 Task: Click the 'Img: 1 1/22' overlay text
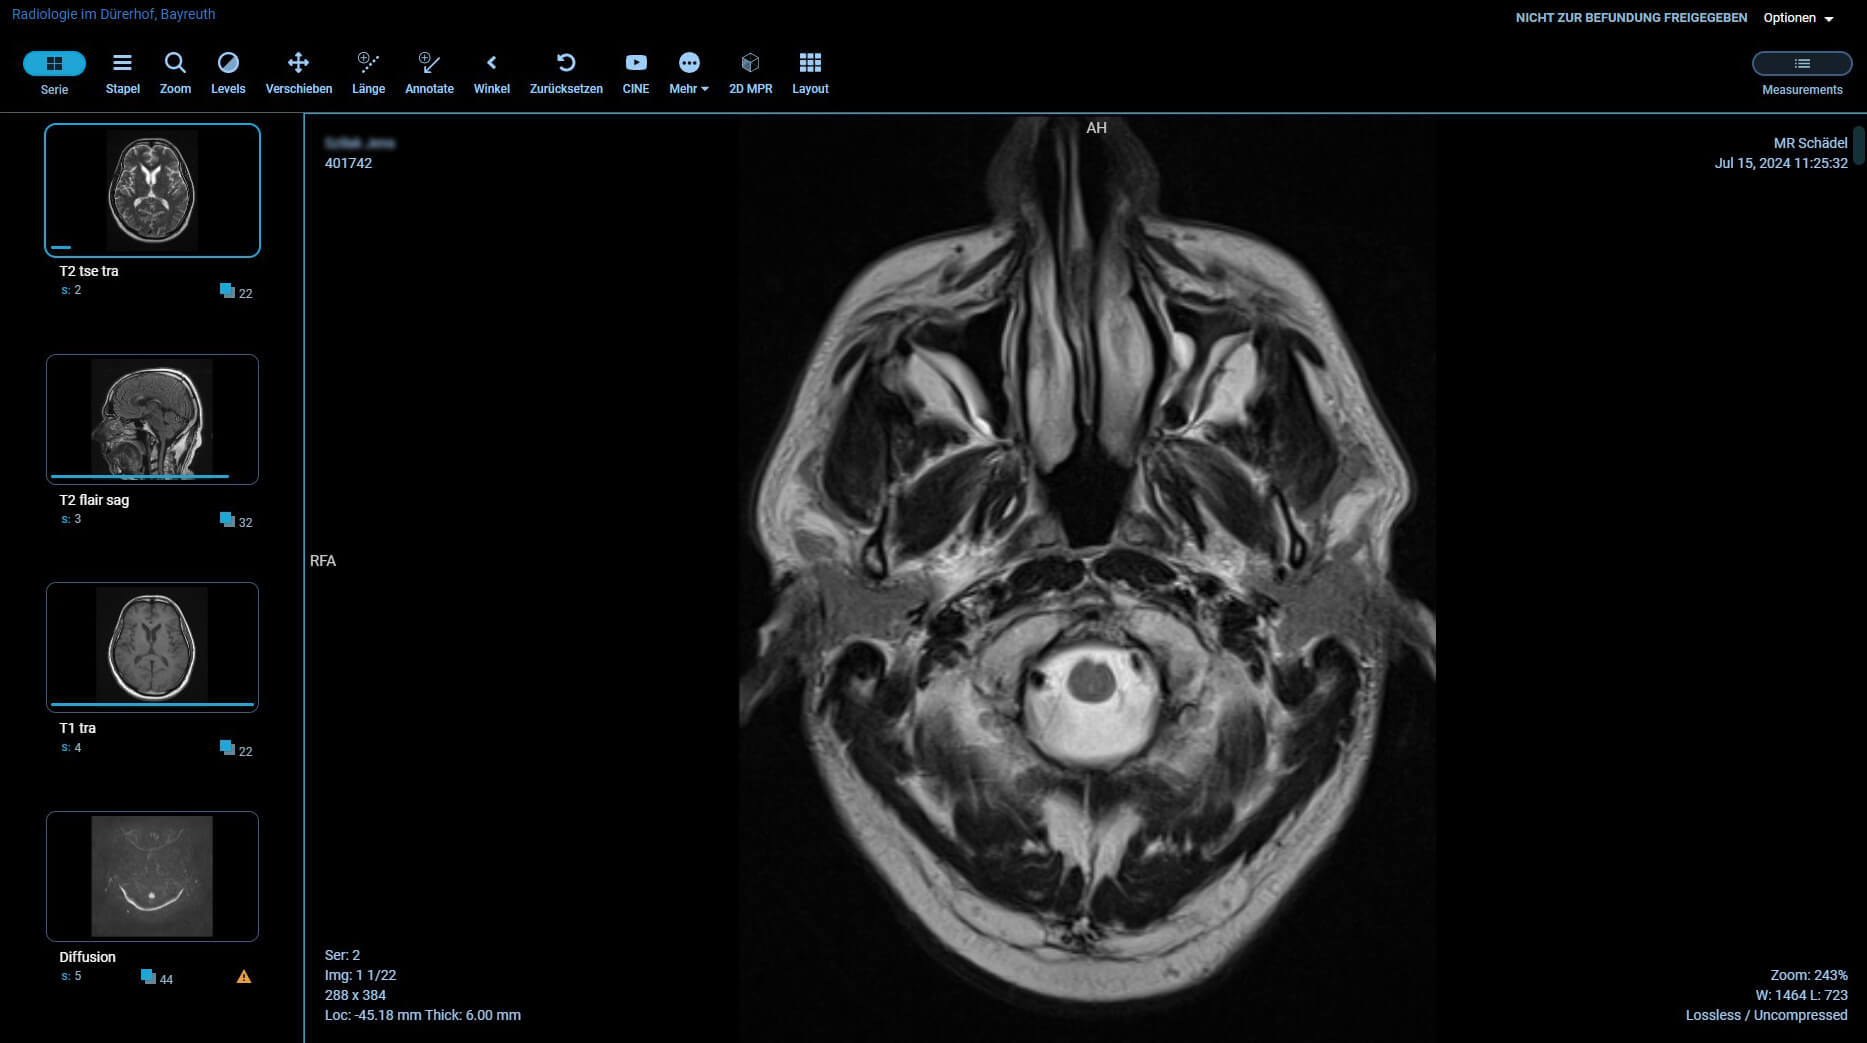tap(360, 975)
